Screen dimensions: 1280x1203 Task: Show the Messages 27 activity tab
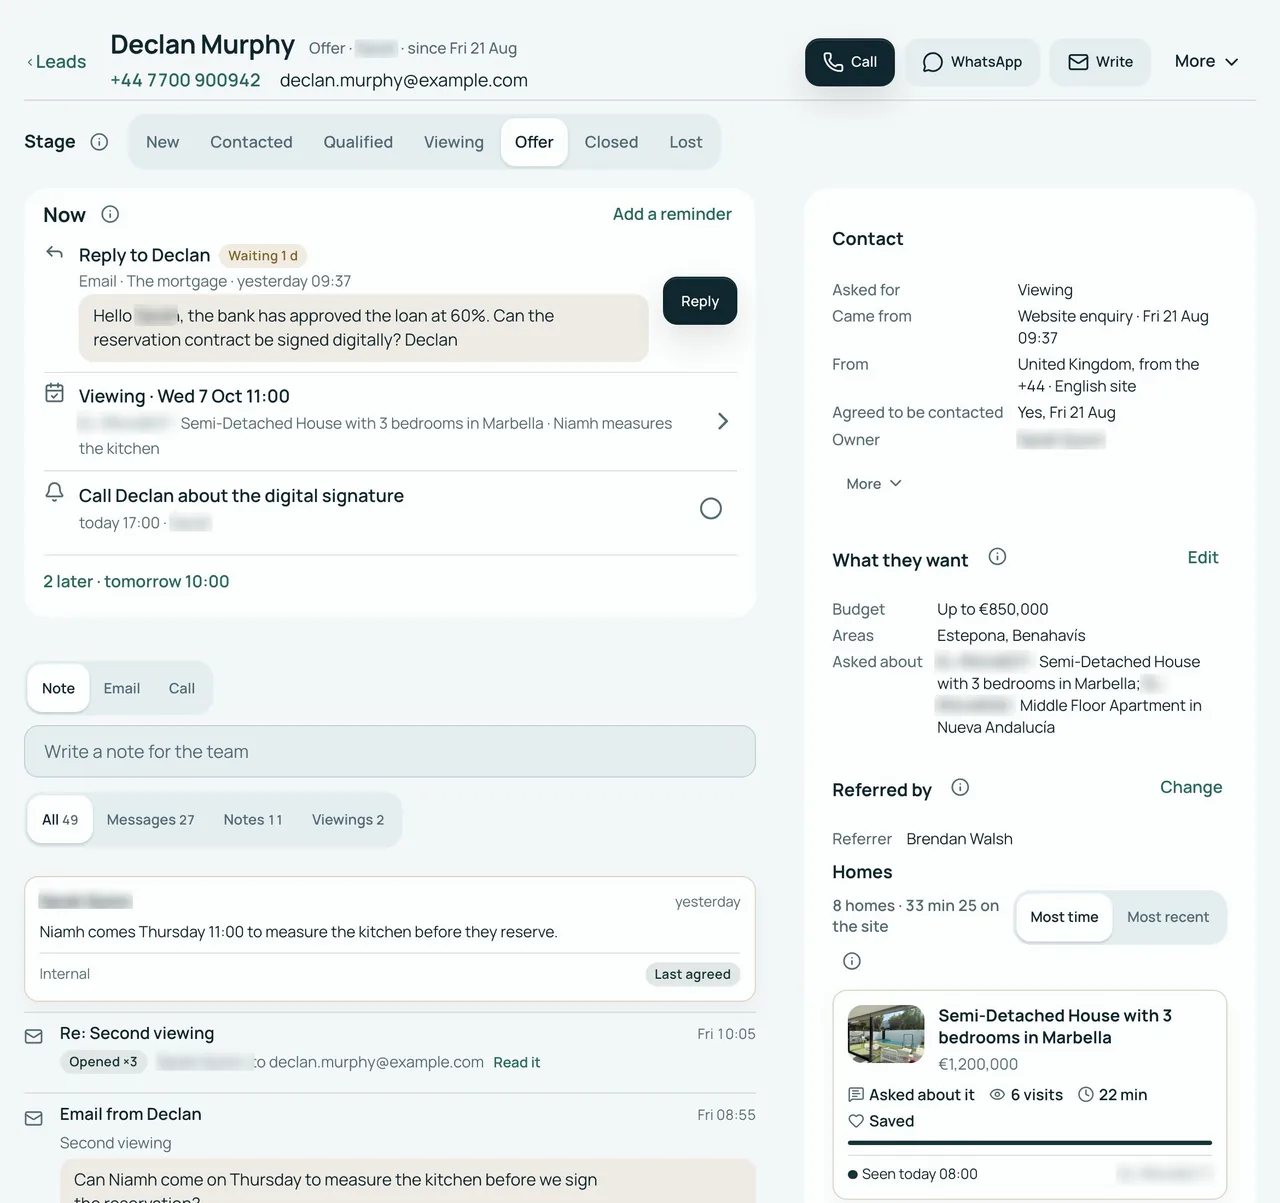[x=151, y=820]
